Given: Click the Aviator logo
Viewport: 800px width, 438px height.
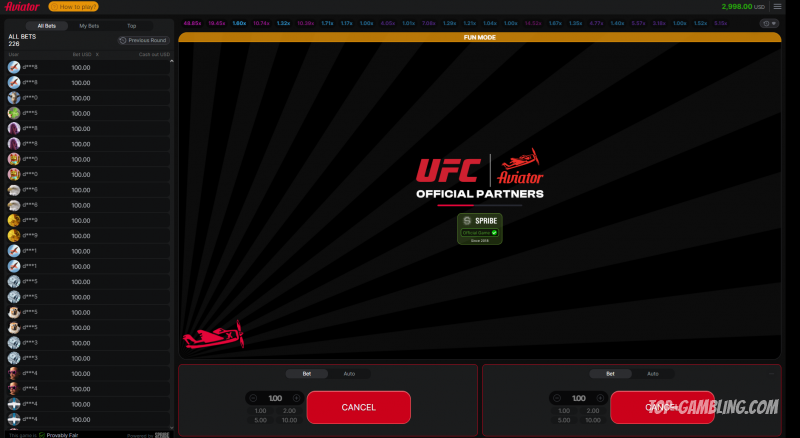Looking at the screenshot, I should click(x=22, y=6).
